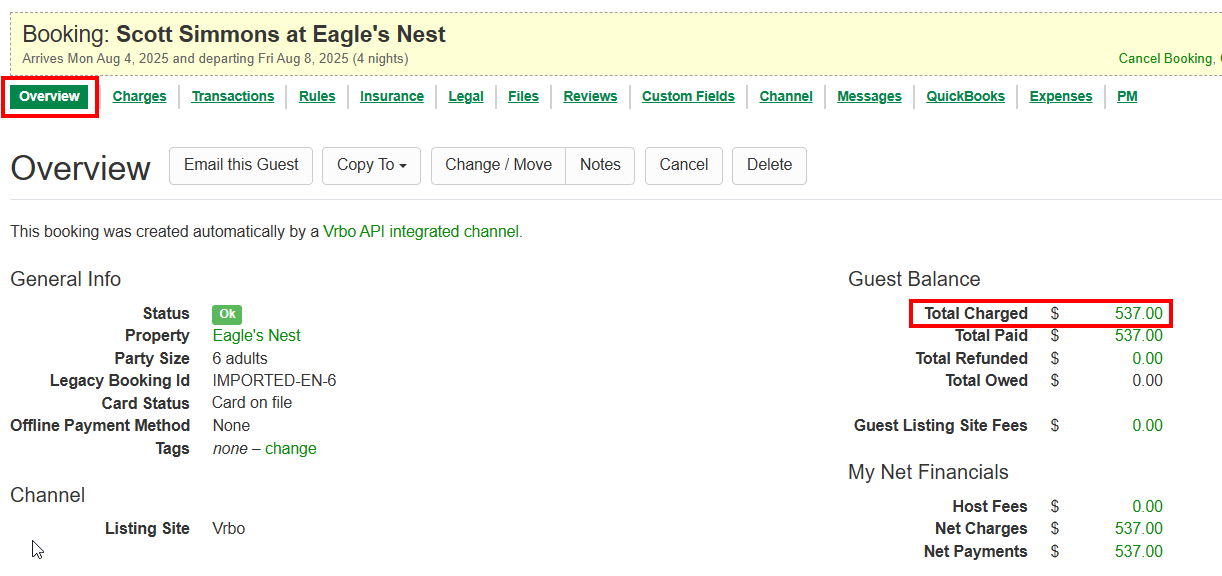Image resolution: width=1222 pixels, height=576 pixels.
Task: Click the change tags link
Action: [x=291, y=449]
